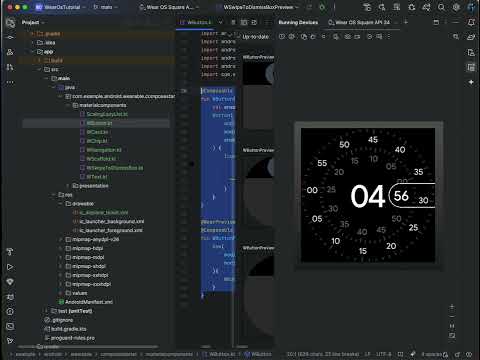Add new device tab plus button
The image size is (480, 360).
pyautogui.click(x=406, y=22)
